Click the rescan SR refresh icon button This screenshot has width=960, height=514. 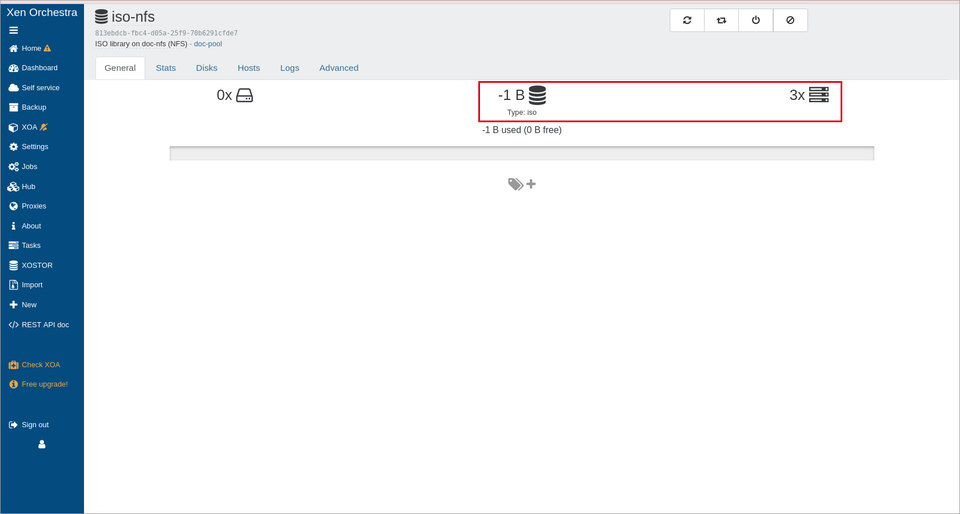[x=687, y=20]
